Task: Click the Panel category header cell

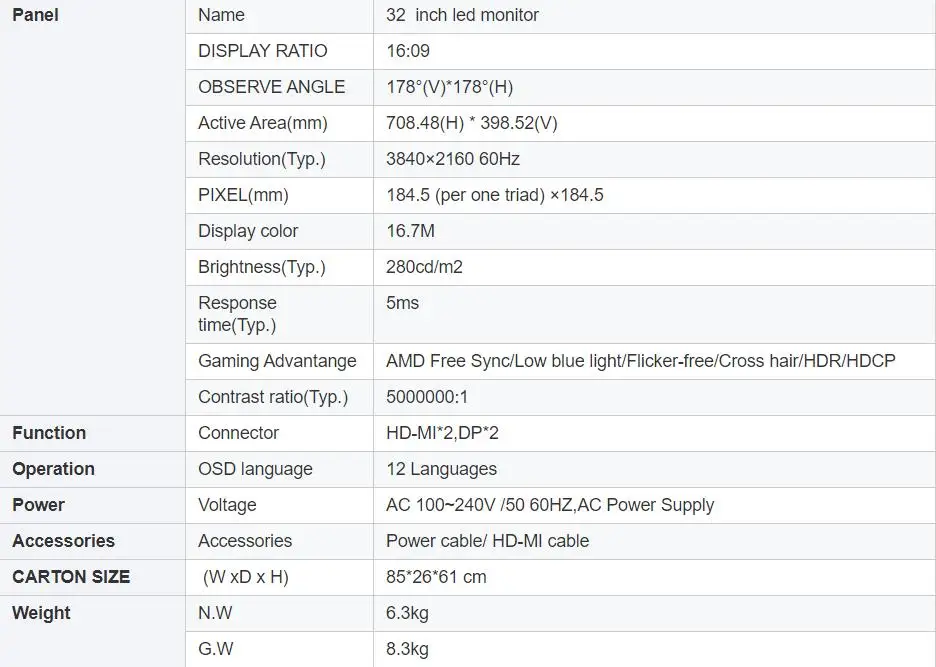Action: pos(35,15)
